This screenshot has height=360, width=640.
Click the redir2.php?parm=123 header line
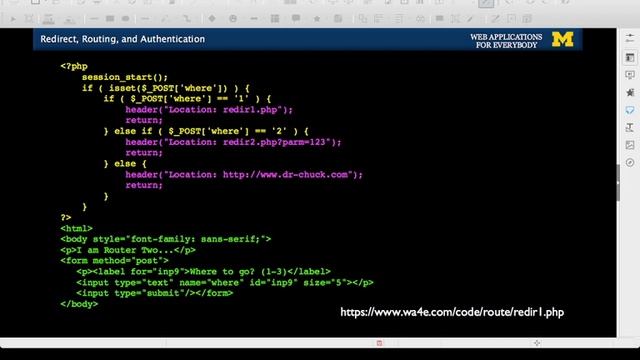(x=233, y=142)
